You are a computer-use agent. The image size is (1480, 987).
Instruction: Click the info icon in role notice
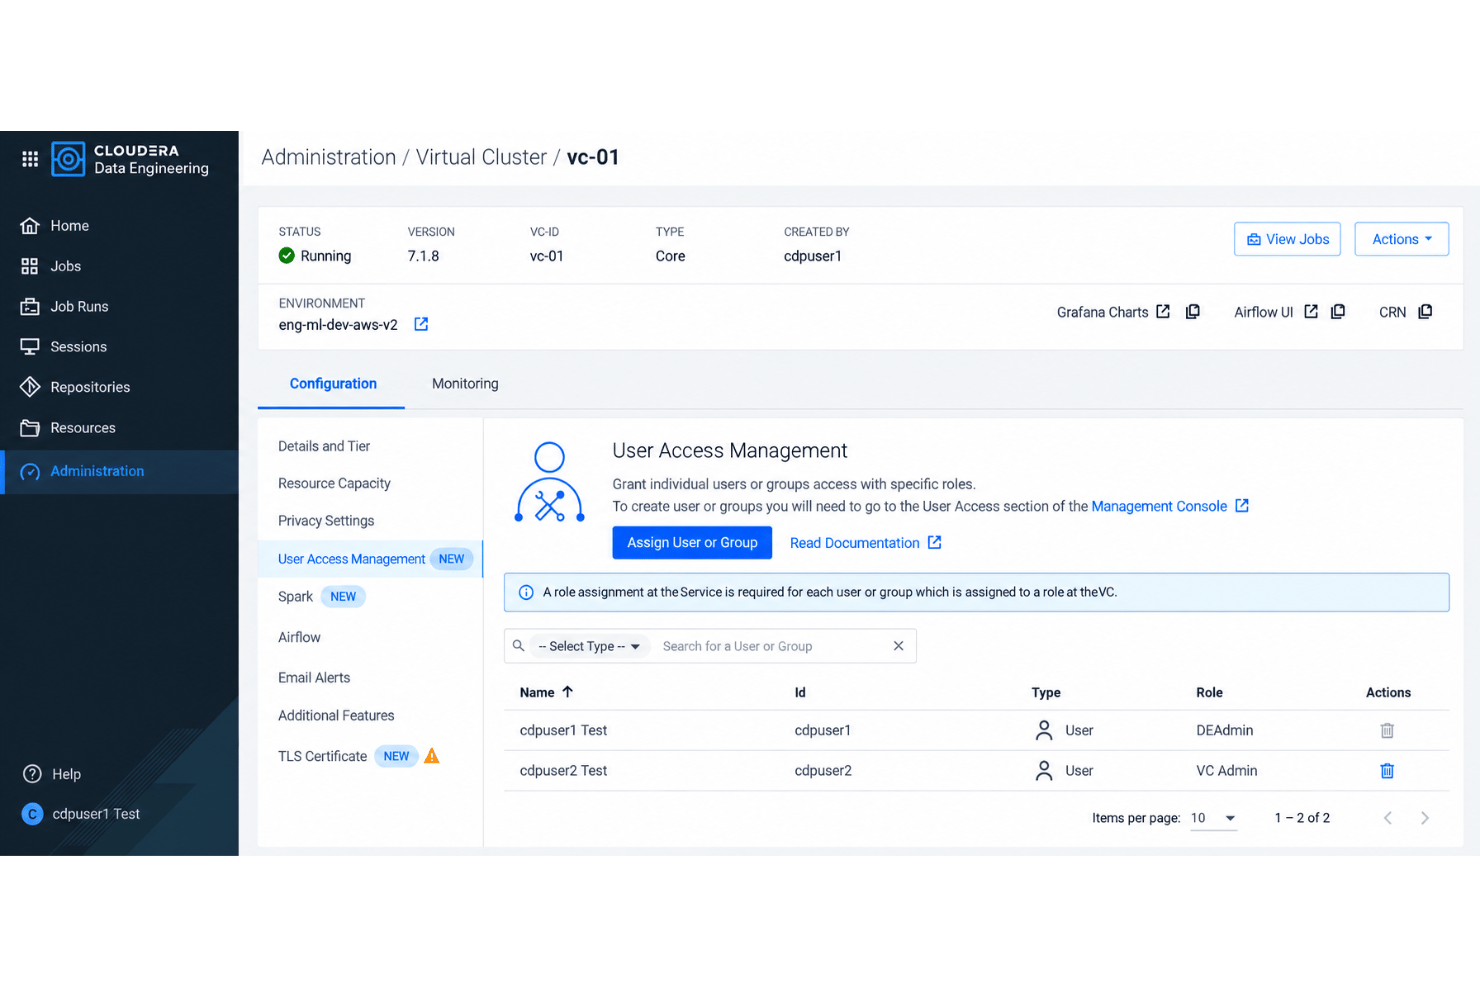point(526,592)
